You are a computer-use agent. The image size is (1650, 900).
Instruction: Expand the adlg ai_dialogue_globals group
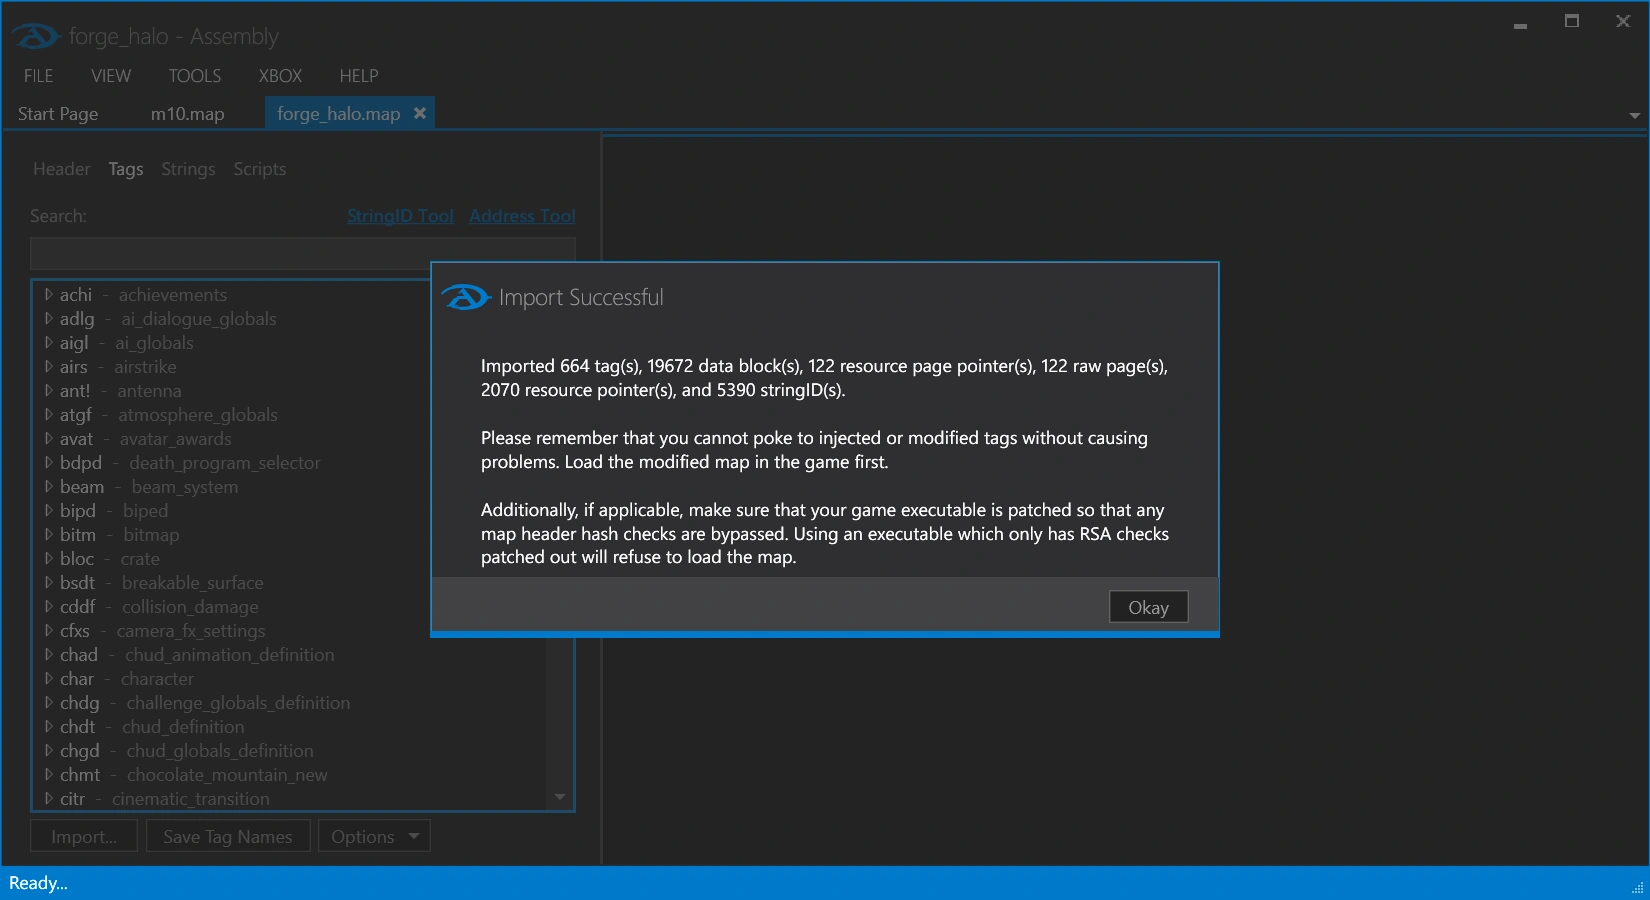point(48,319)
